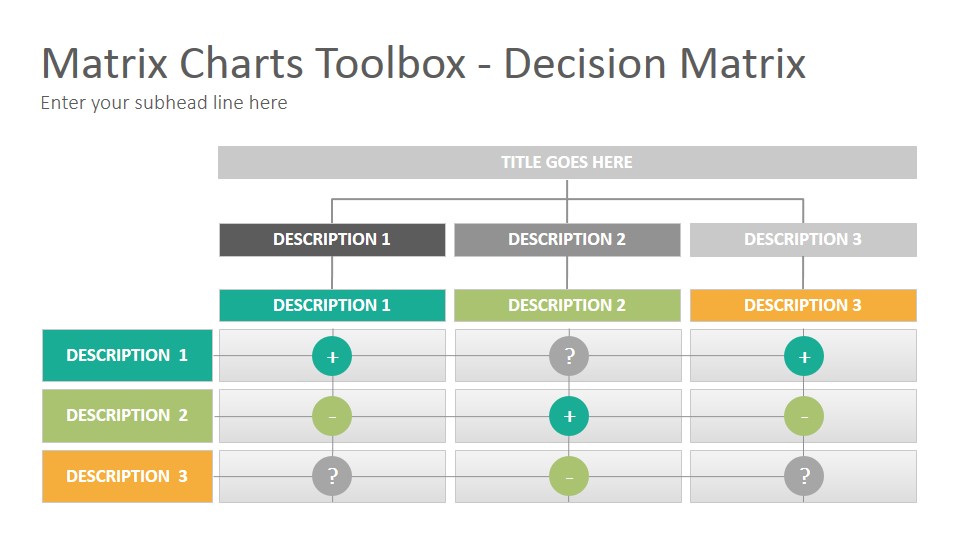The height and width of the screenshot is (540, 960).
Task: Click the dark gray DESCRIPTION 1 header box
Action: click(332, 239)
